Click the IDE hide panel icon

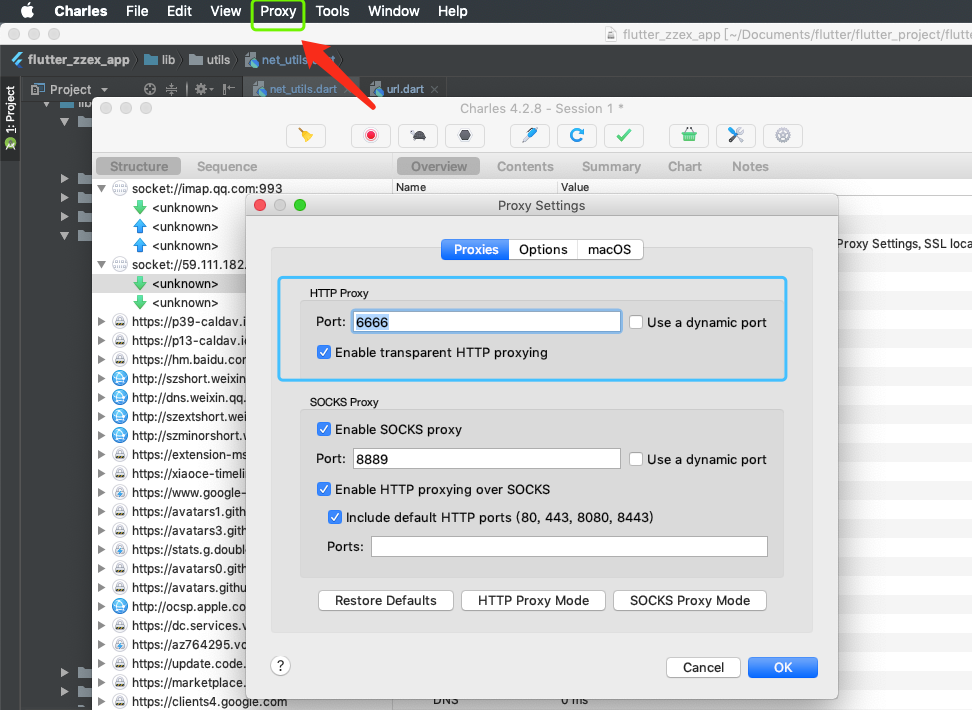click(x=229, y=89)
